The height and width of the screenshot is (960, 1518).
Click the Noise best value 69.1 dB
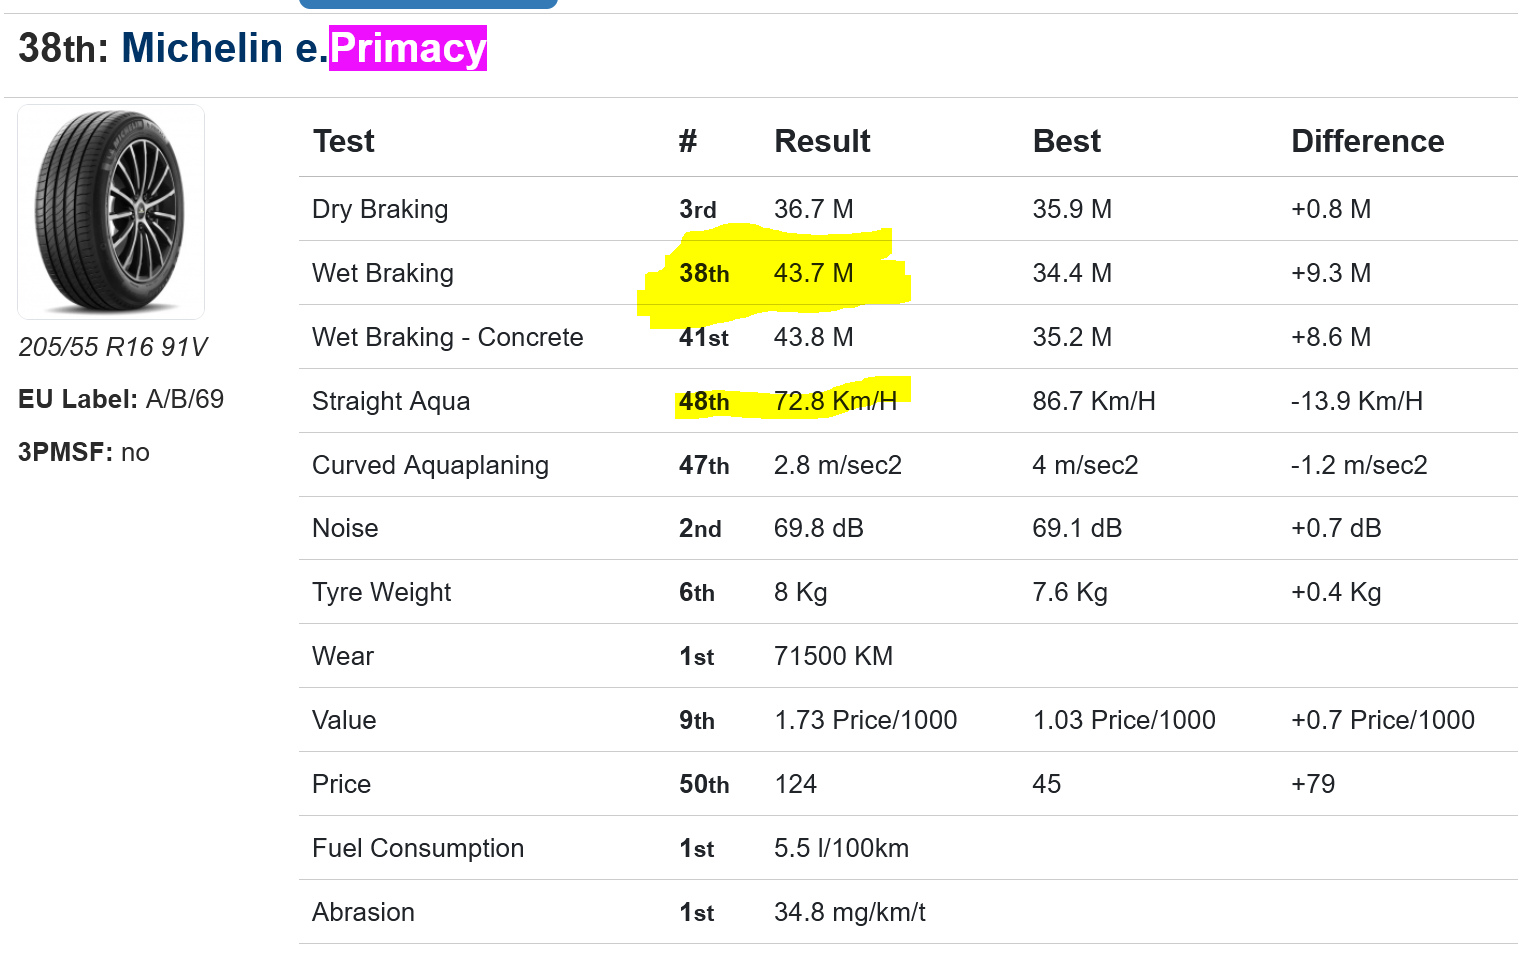tap(1077, 528)
